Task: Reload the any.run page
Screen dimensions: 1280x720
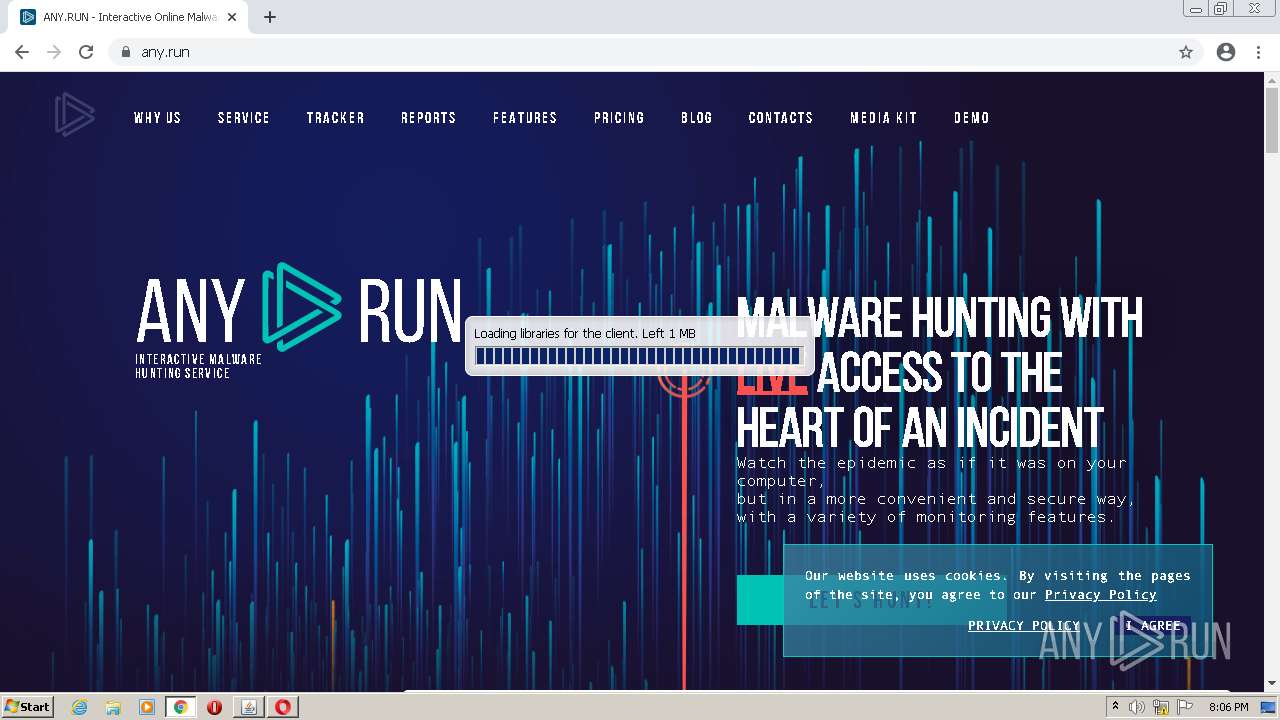Action: click(x=86, y=52)
